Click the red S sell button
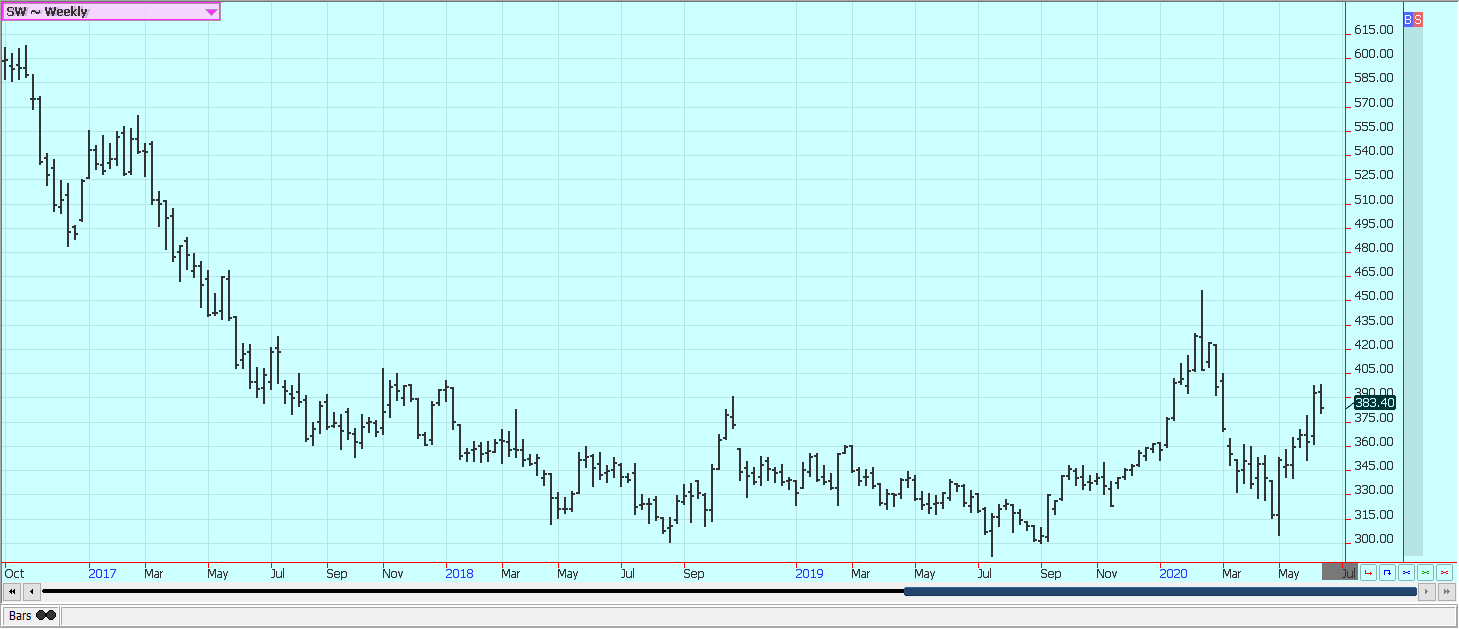1459x629 pixels. pyautogui.click(x=1418, y=20)
